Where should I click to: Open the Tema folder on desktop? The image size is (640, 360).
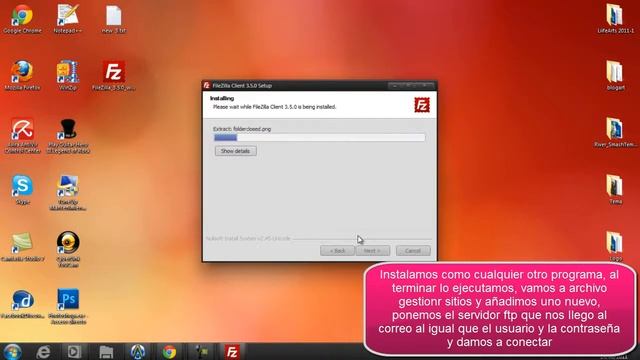[615, 190]
